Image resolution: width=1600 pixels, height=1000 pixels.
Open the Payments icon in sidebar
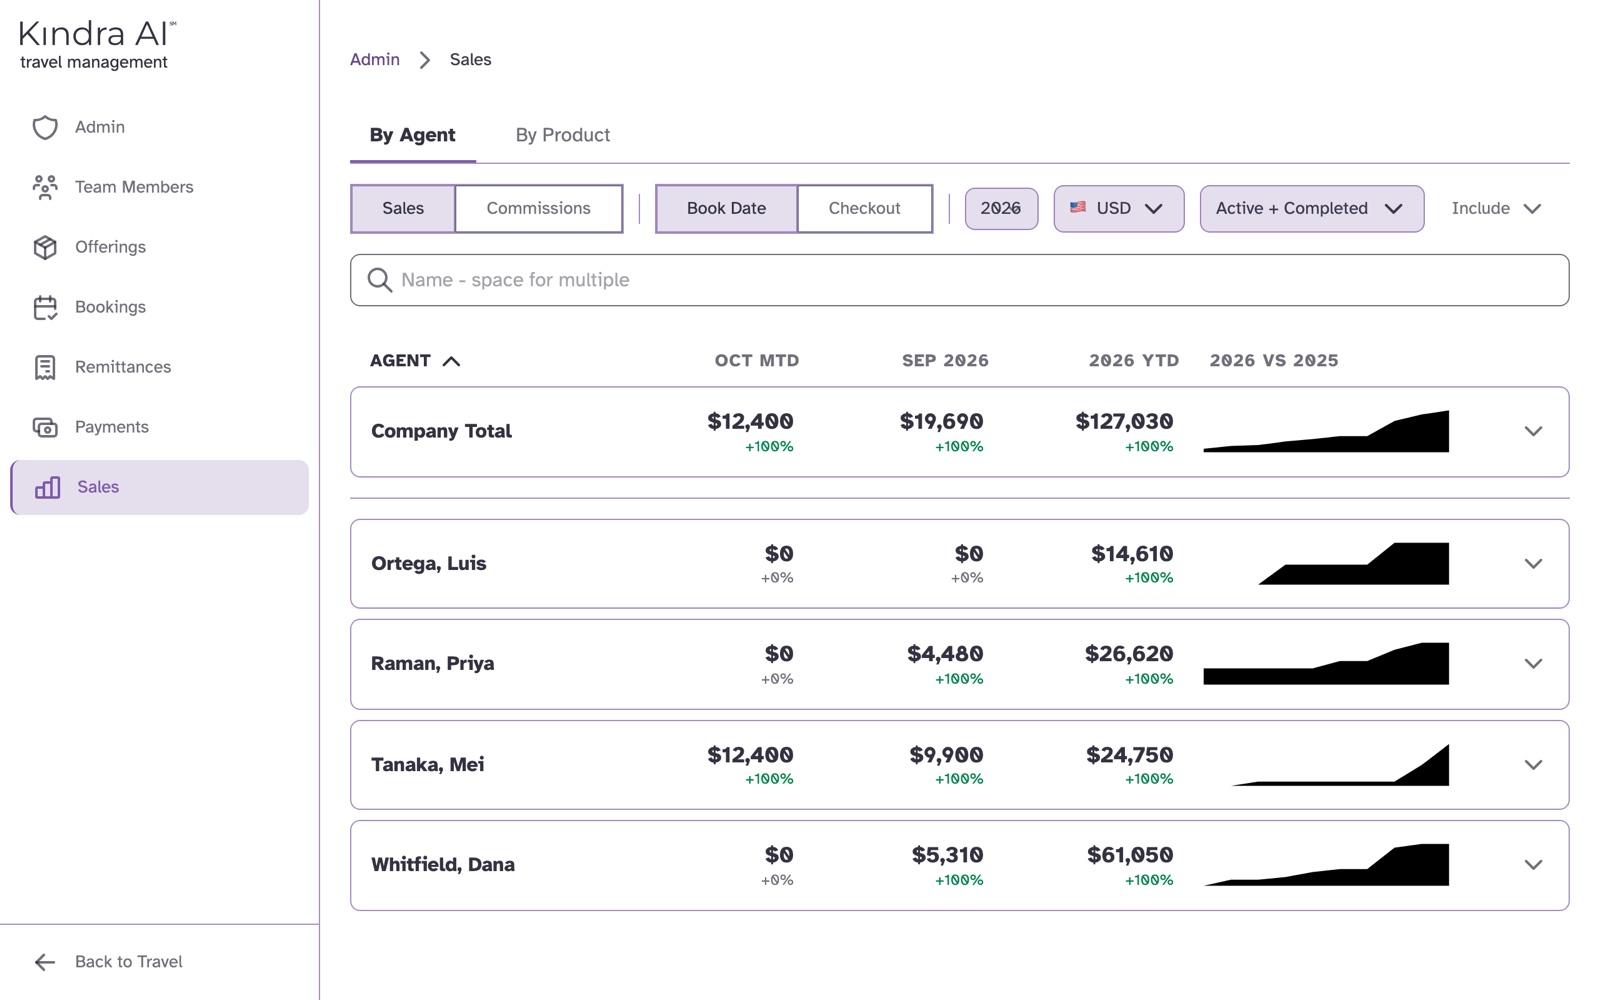[x=45, y=427]
